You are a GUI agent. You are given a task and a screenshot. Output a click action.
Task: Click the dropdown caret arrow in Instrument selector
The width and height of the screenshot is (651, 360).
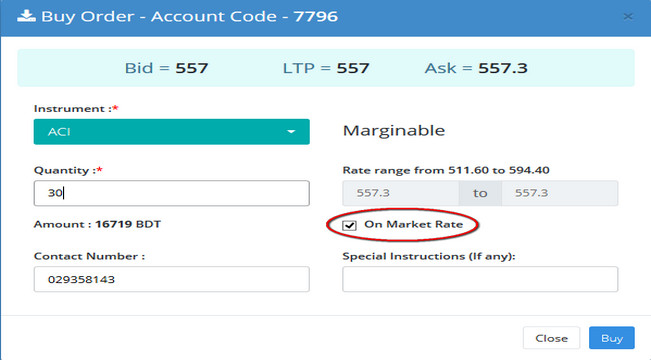click(291, 132)
